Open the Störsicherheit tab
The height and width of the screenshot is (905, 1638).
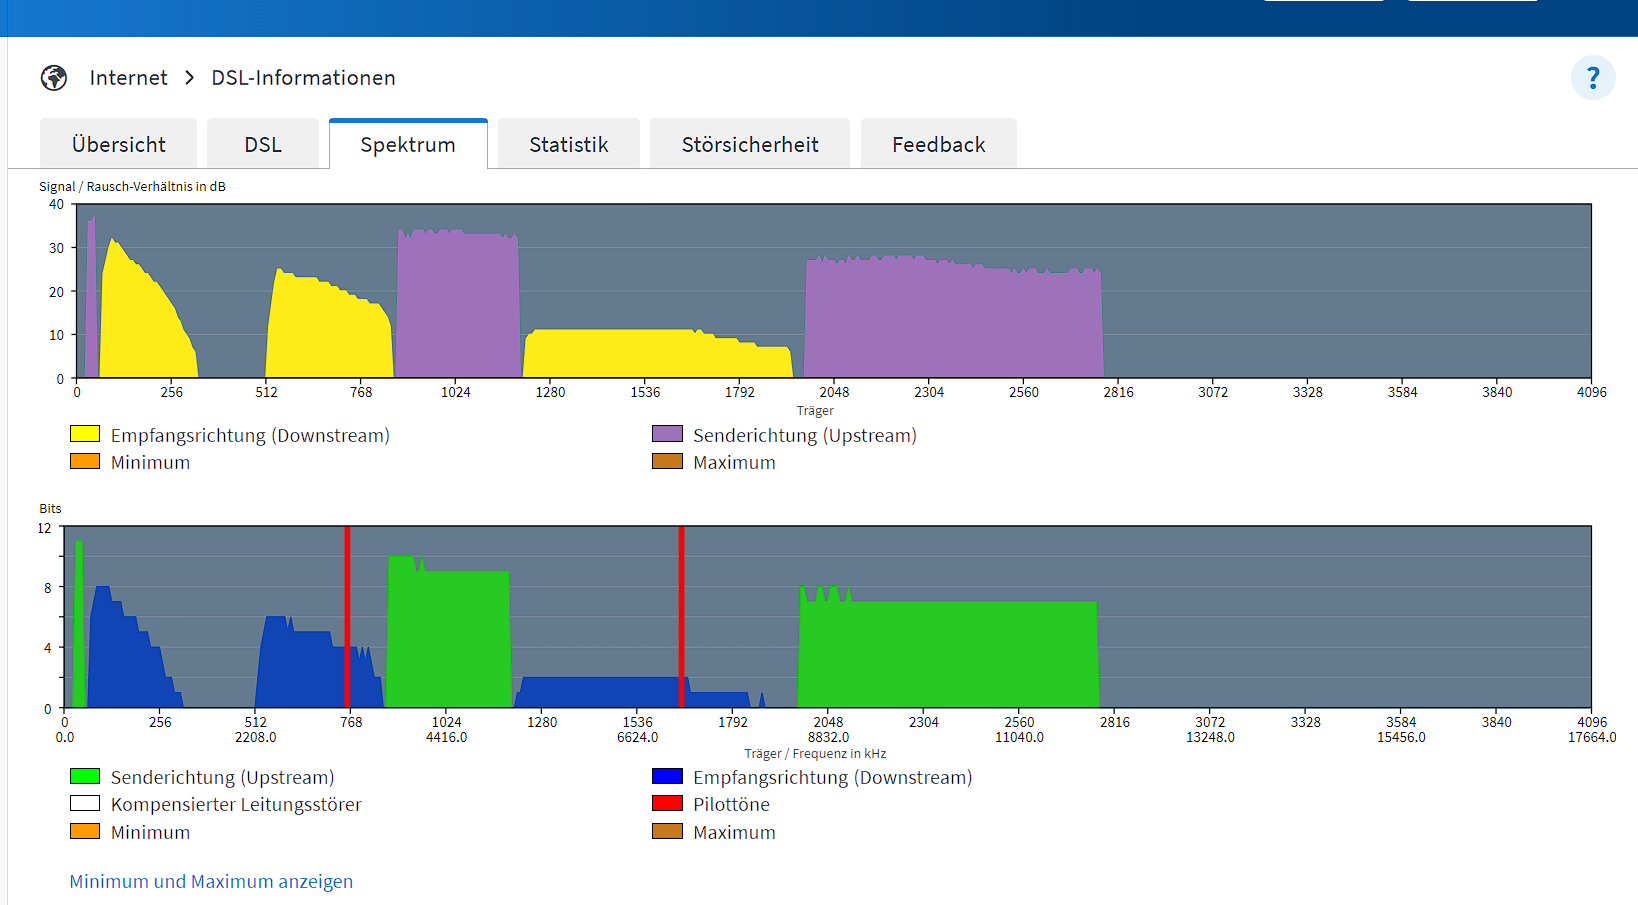[750, 144]
